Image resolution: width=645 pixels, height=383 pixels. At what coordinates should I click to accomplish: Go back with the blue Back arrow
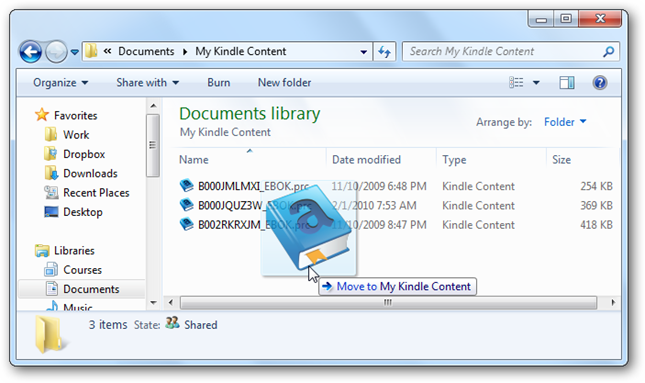[x=30, y=52]
